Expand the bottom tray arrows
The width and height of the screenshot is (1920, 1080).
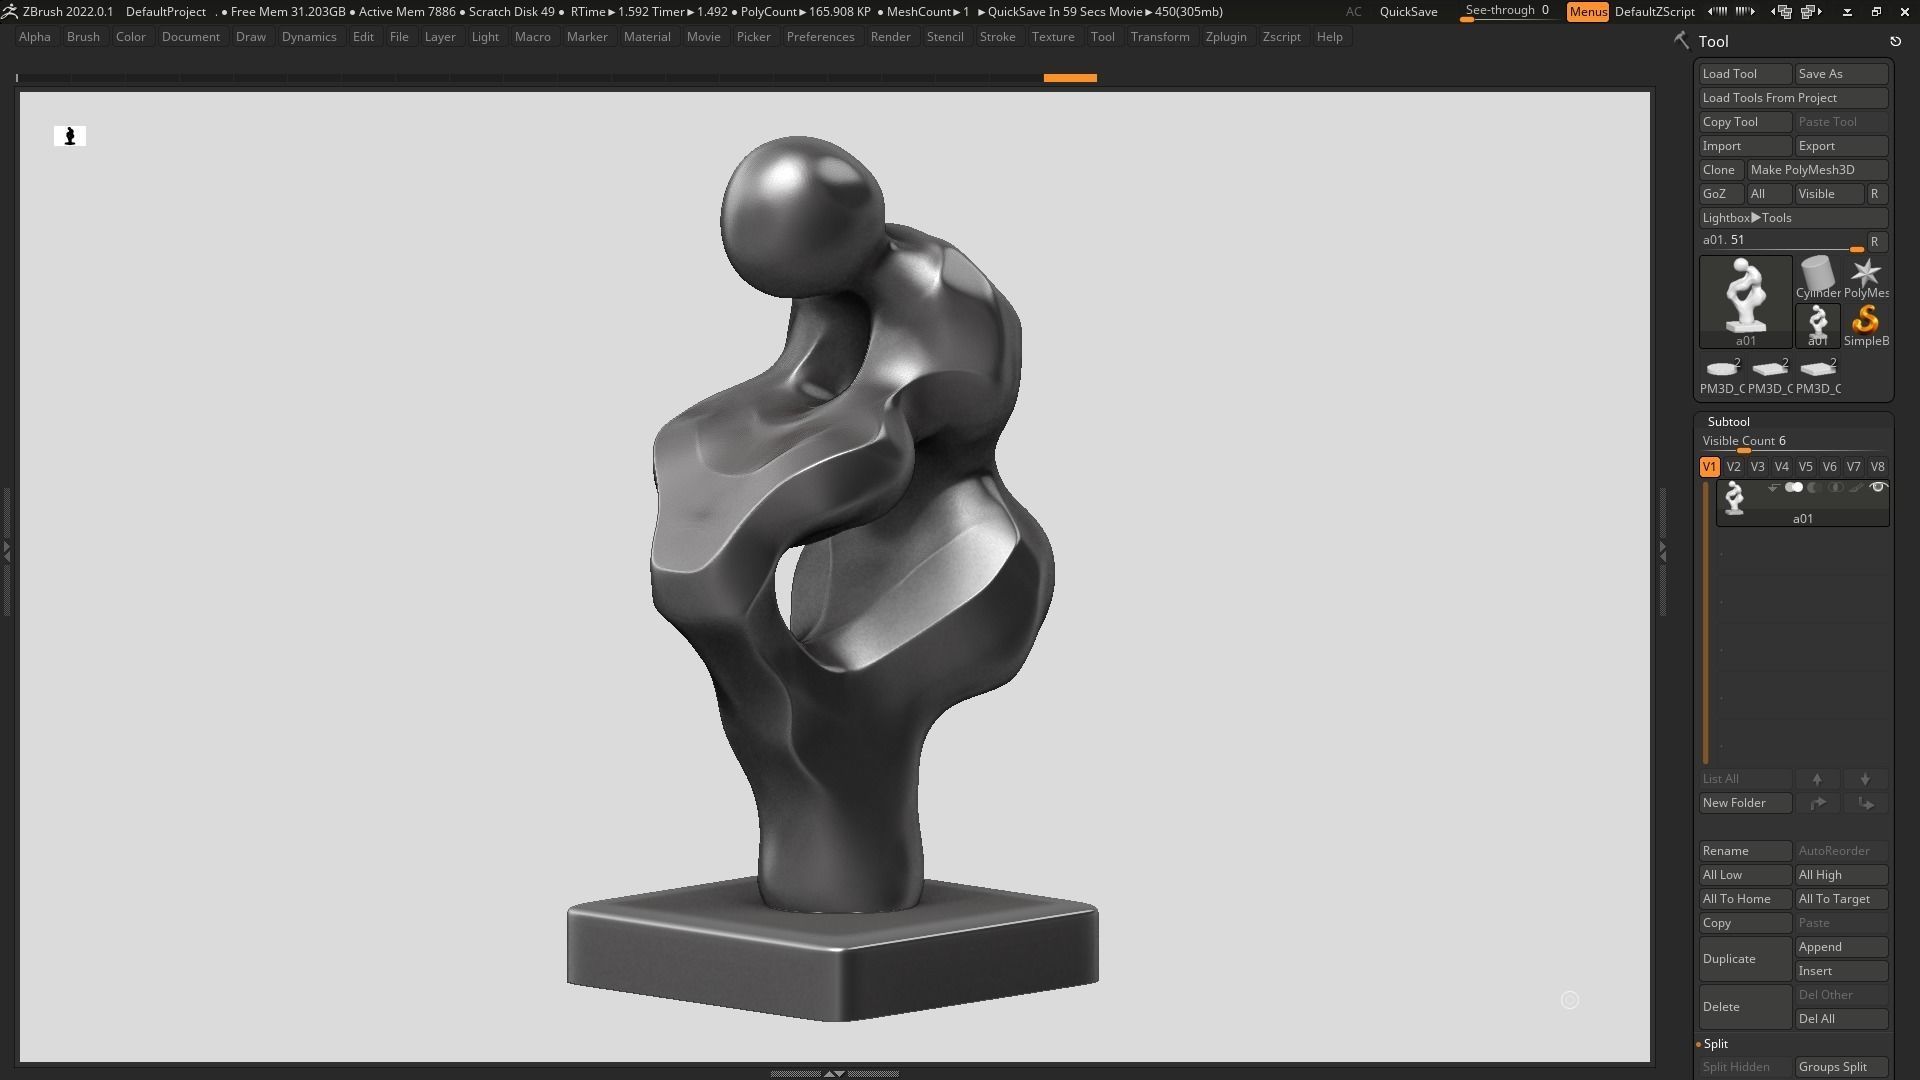tap(833, 1073)
